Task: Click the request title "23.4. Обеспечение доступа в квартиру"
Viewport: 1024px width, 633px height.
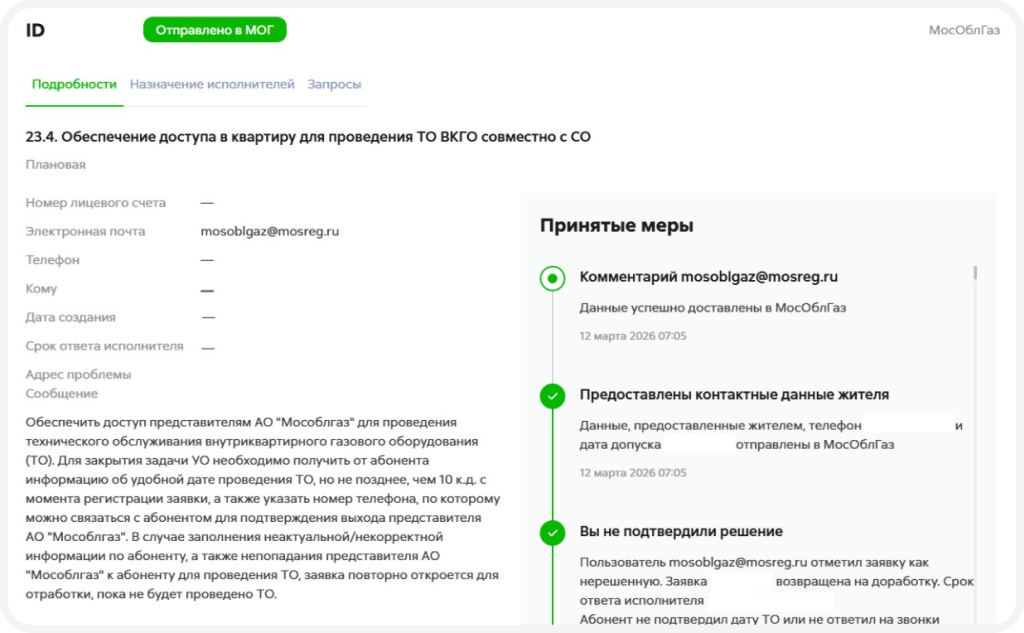Action: pos(308,137)
